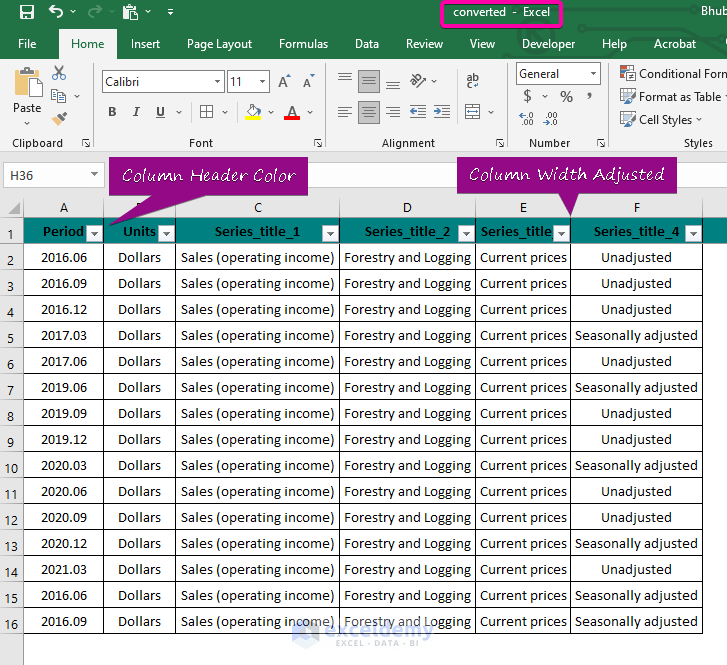Open the Period column filter dropdown
Viewport: 727px width, 665px height.
pos(94,233)
